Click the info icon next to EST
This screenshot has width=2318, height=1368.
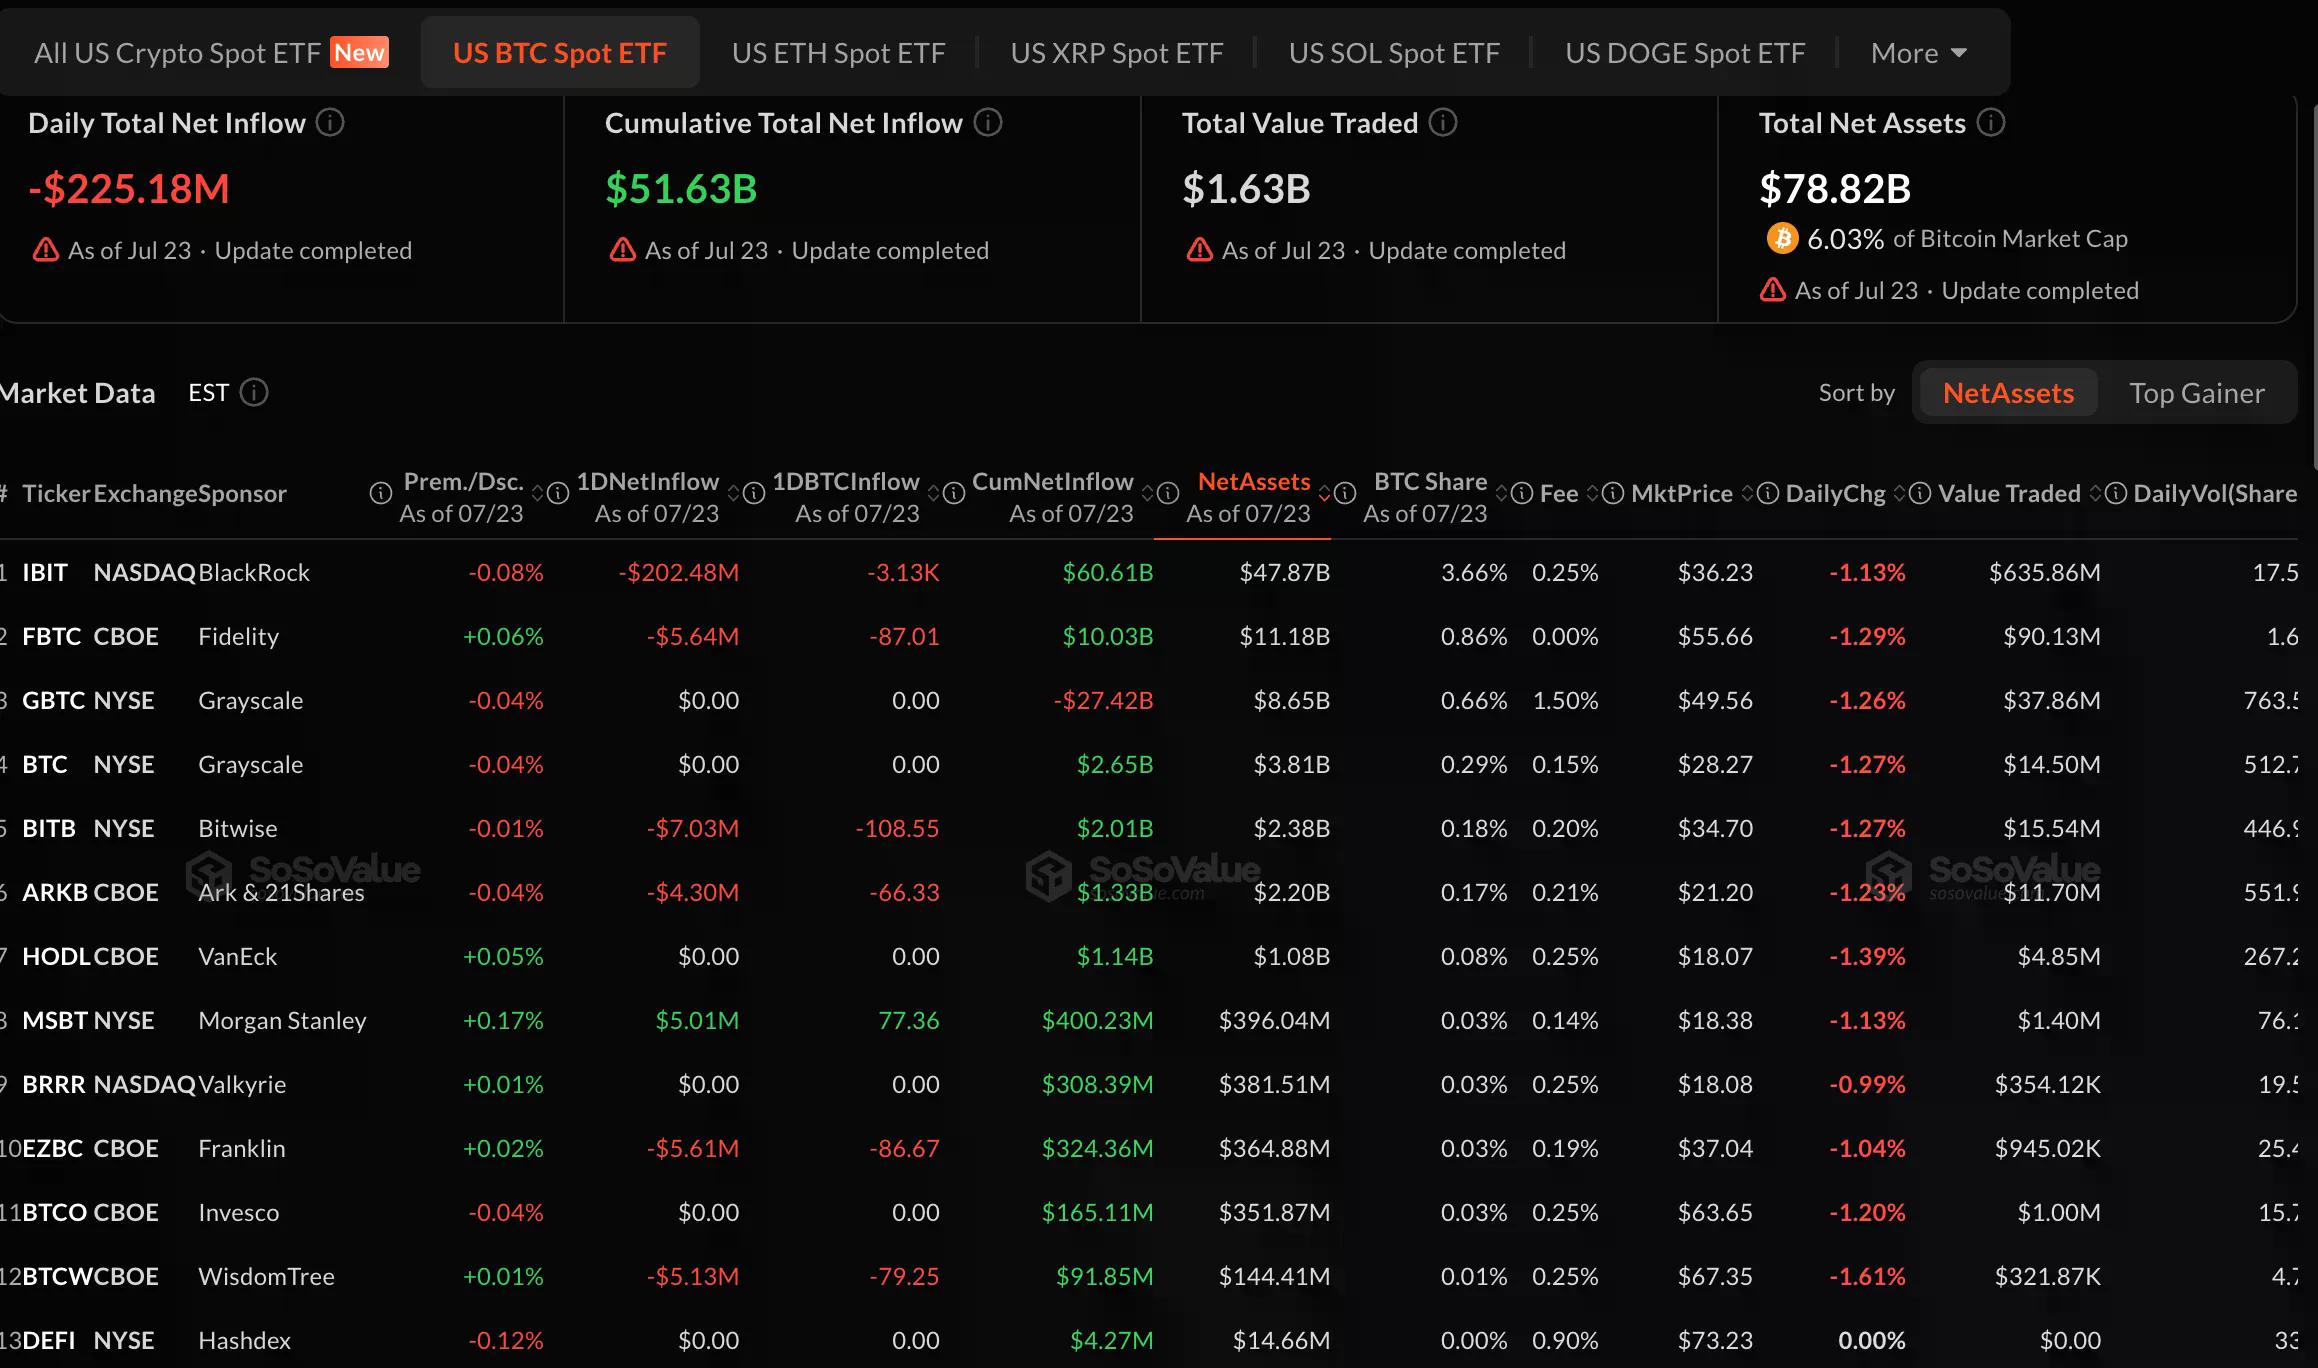254,392
